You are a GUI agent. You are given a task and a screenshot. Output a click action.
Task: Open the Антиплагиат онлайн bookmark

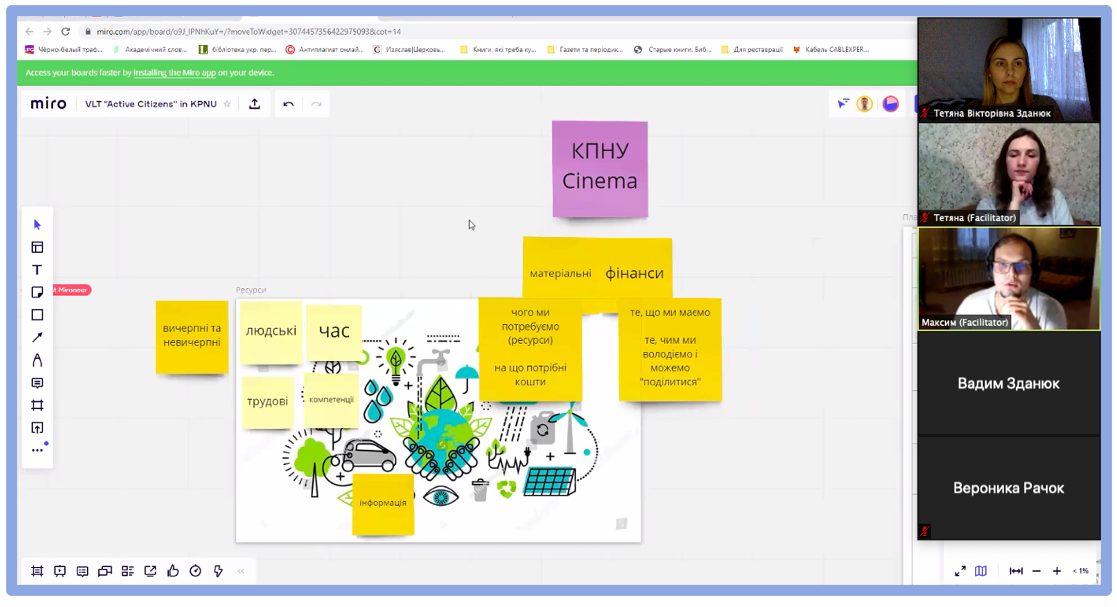pos(324,49)
